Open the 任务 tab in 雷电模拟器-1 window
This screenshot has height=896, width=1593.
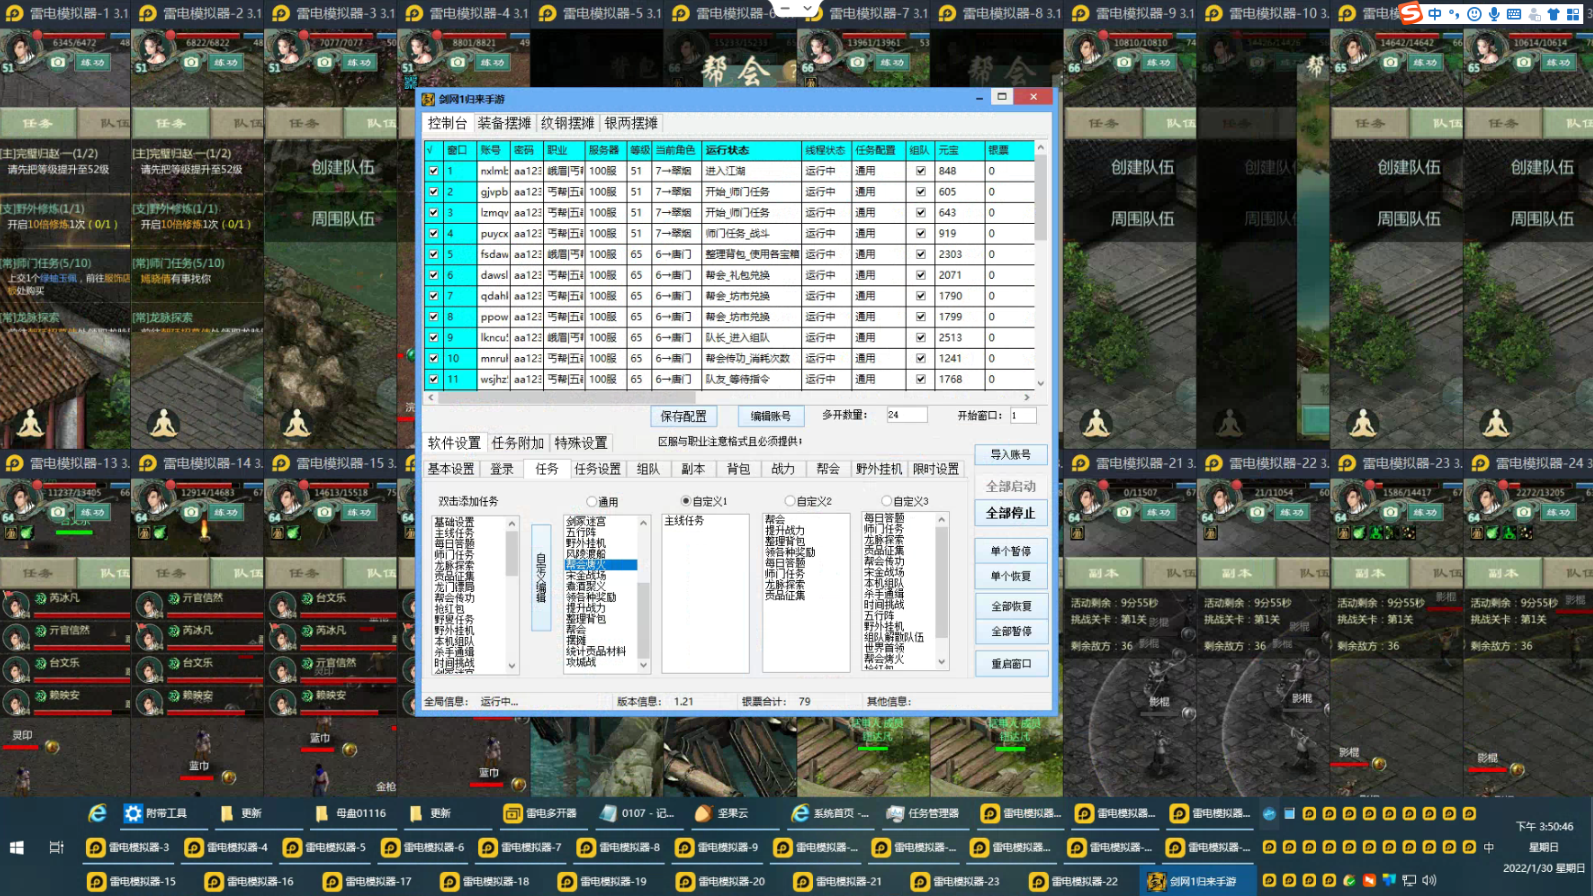click(x=37, y=123)
